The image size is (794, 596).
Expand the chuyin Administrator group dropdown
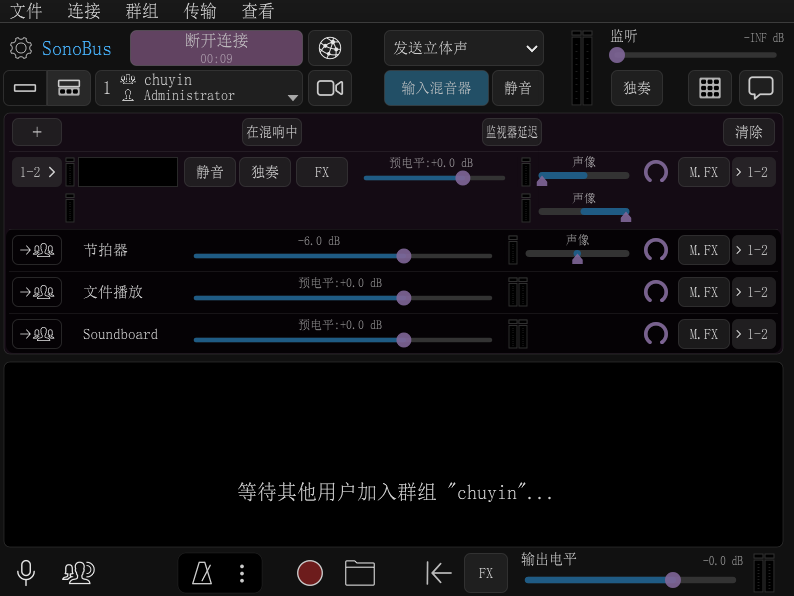(199, 88)
